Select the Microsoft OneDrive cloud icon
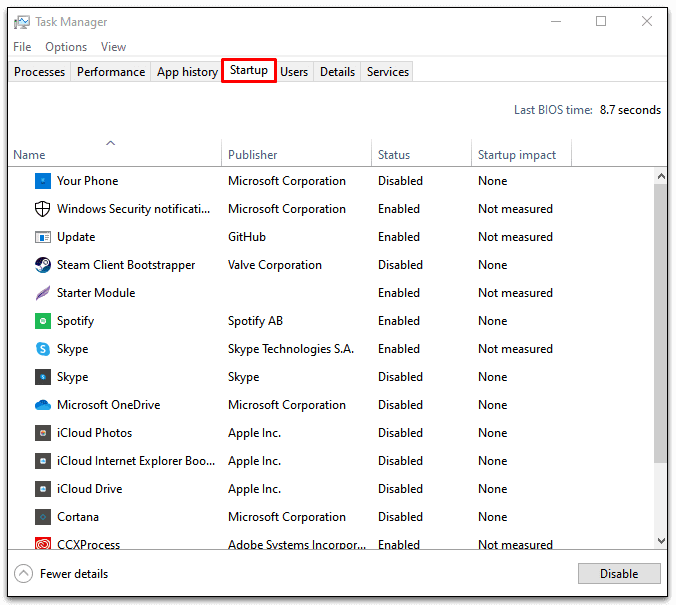Viewport: 676px width, 605px height. point(43,405)
